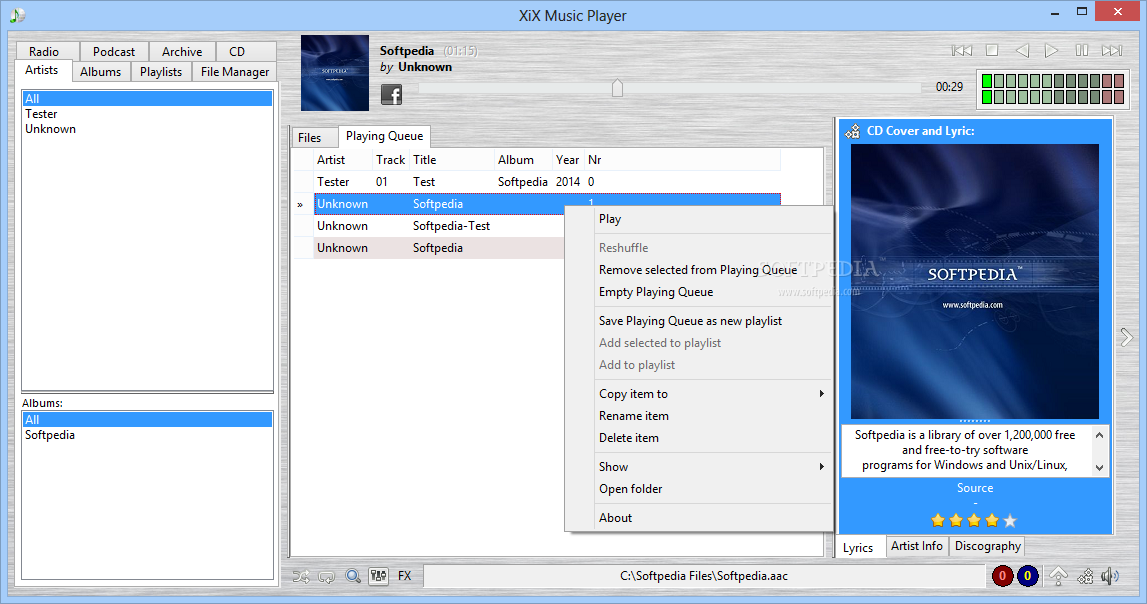Click the red 0 counter circle
The width and height of the screenshot is (1147, 604).
point(1002,576)
